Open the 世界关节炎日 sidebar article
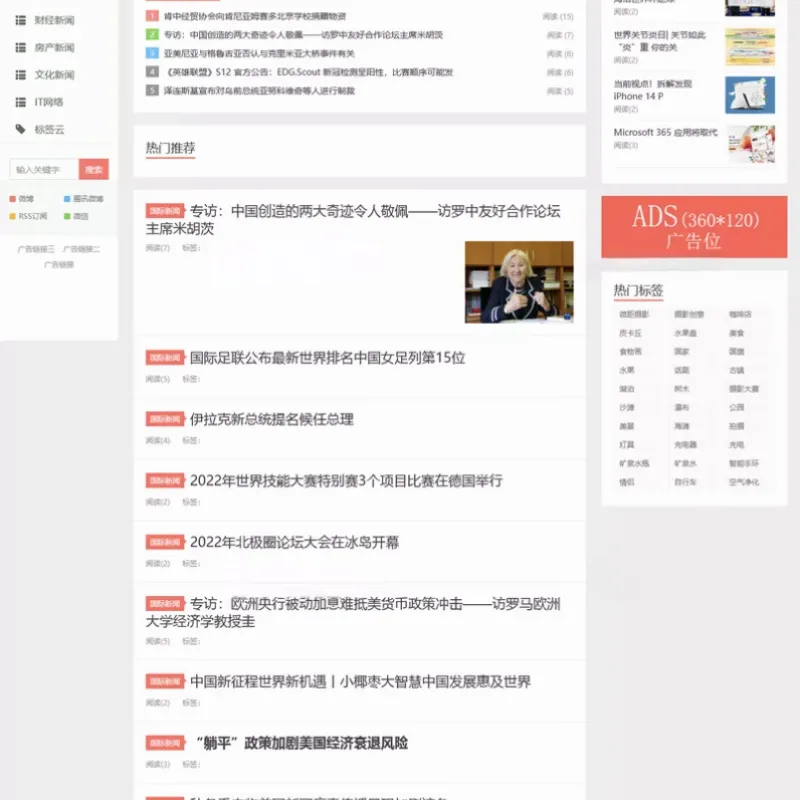The width and height of the screenshot is (800, 800). (660, 41)
